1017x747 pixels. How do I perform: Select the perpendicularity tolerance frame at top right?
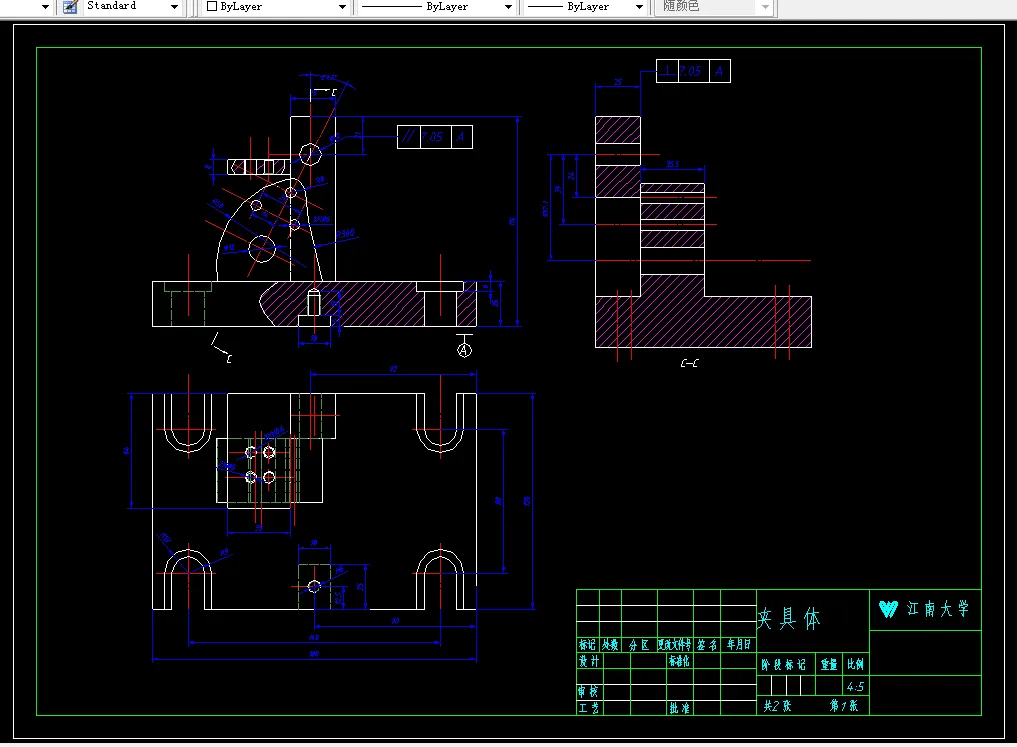693,71
